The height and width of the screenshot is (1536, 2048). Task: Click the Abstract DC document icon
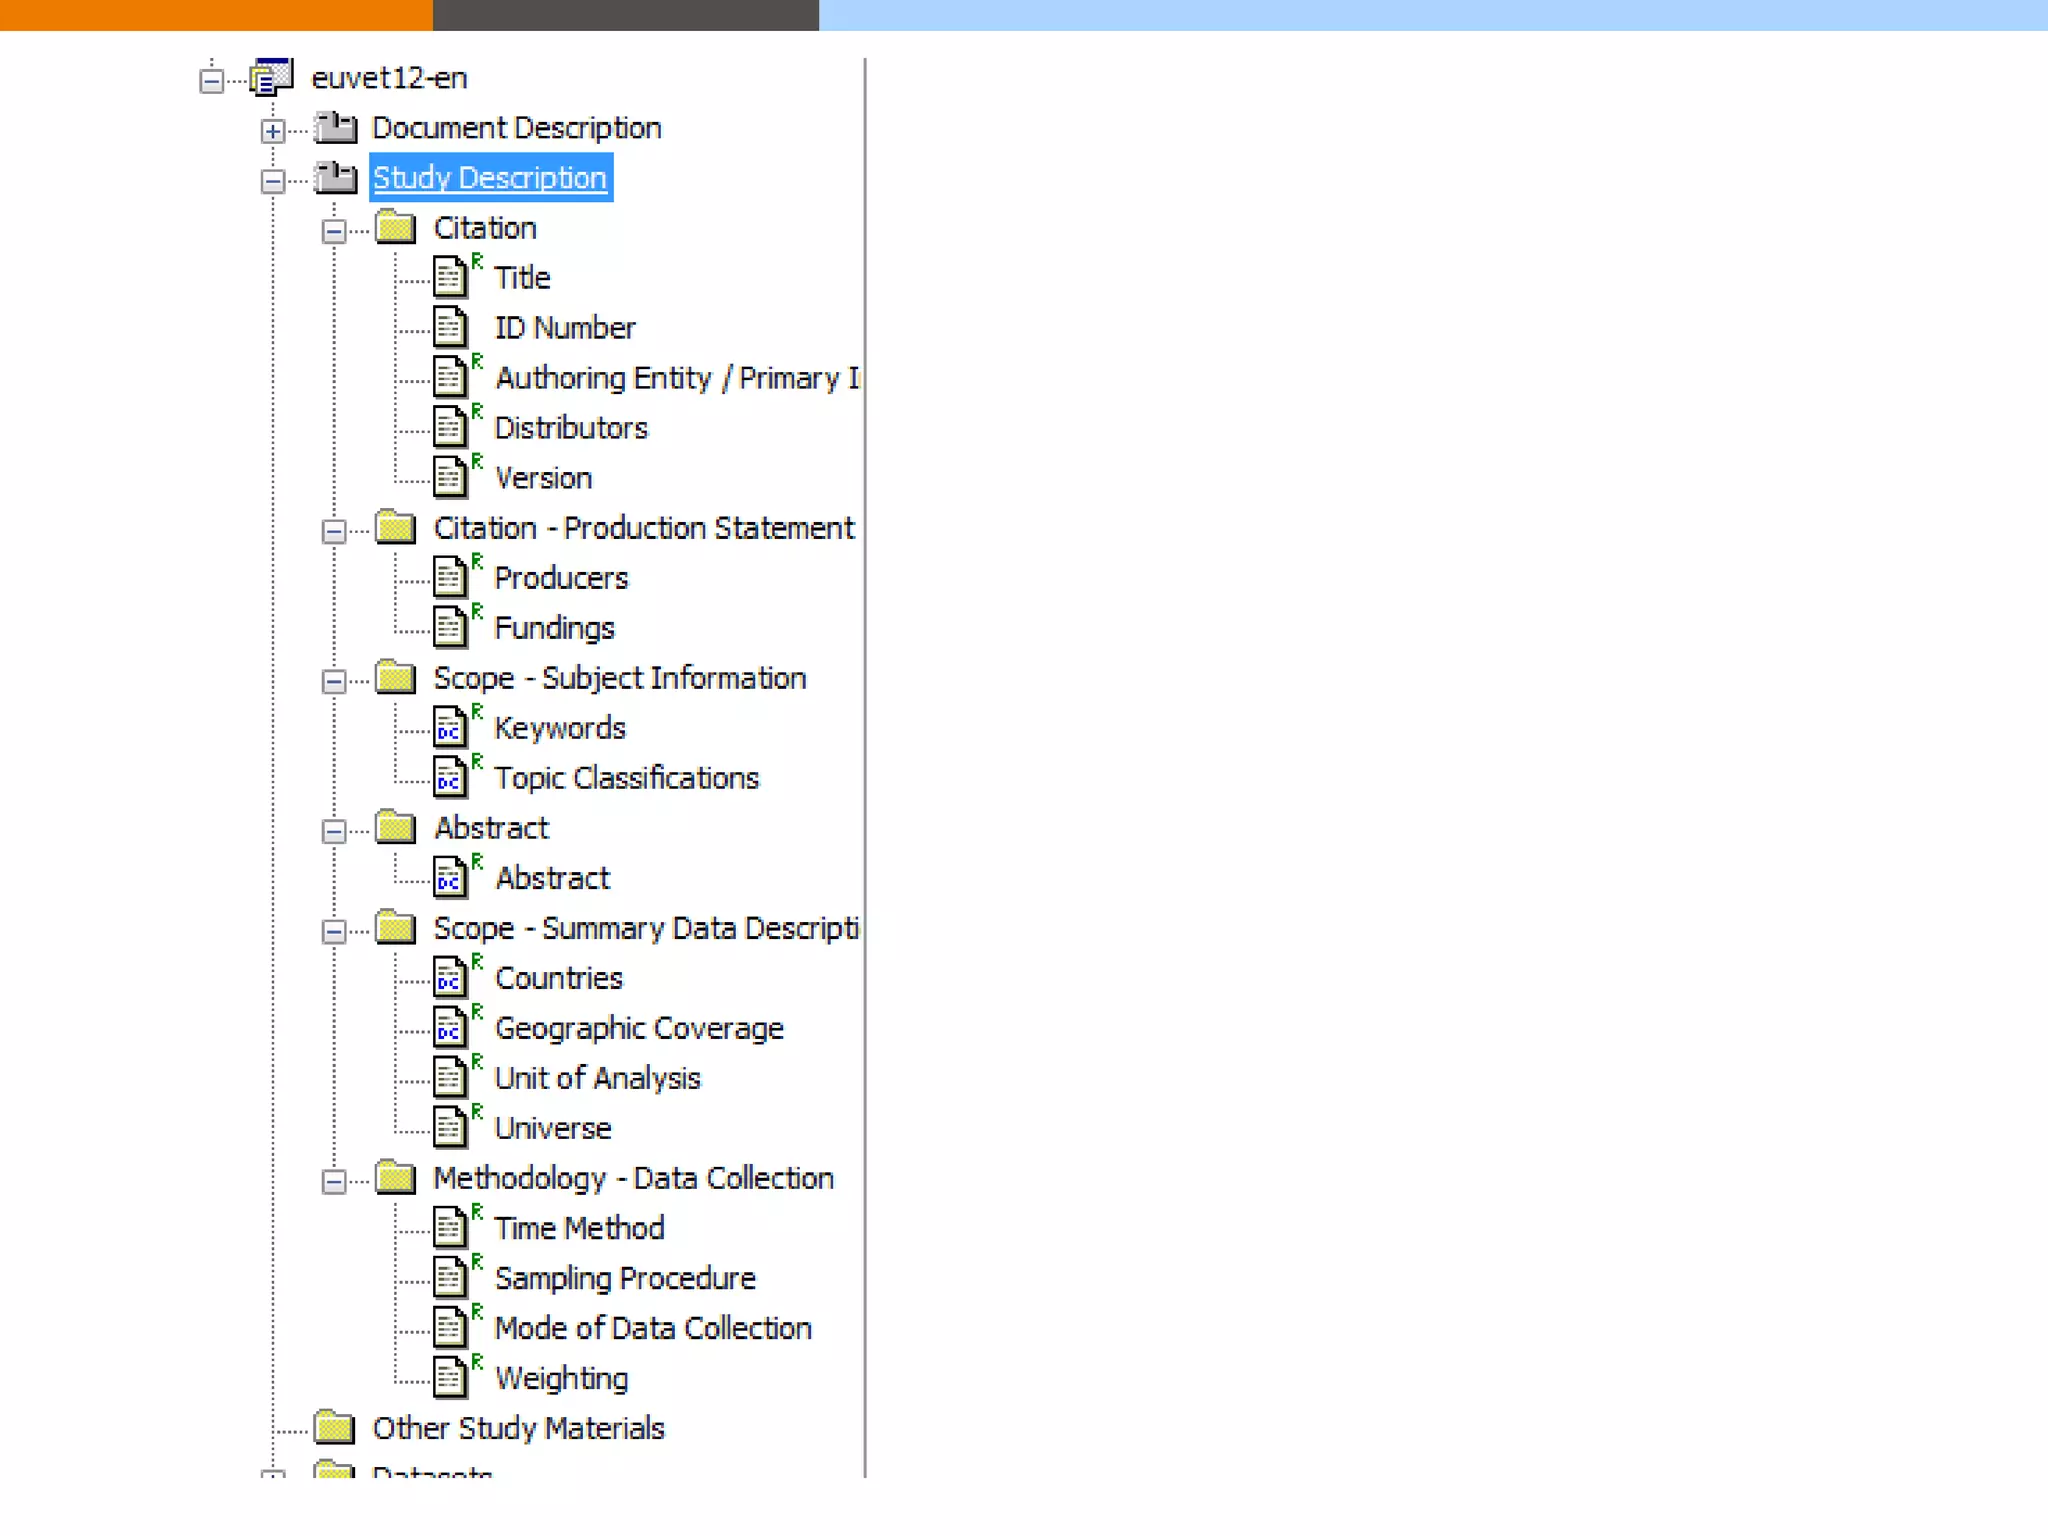(450, 877)
